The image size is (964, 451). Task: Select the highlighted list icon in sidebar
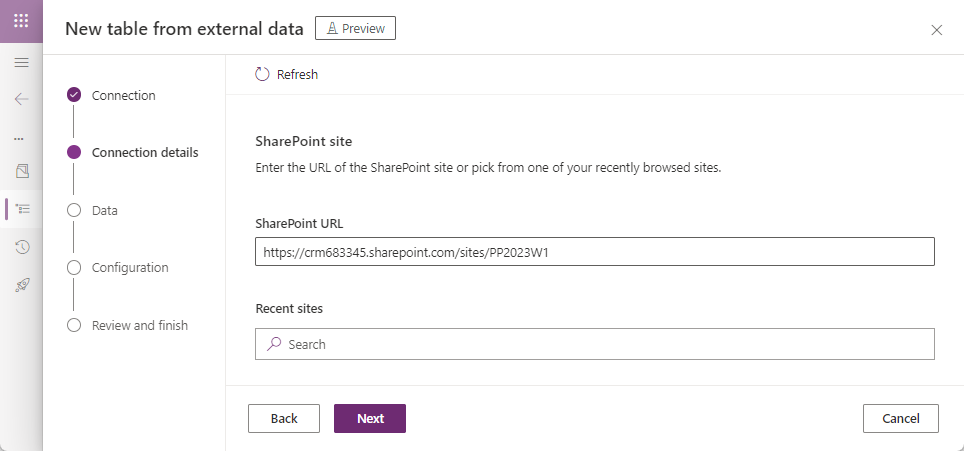23,210
